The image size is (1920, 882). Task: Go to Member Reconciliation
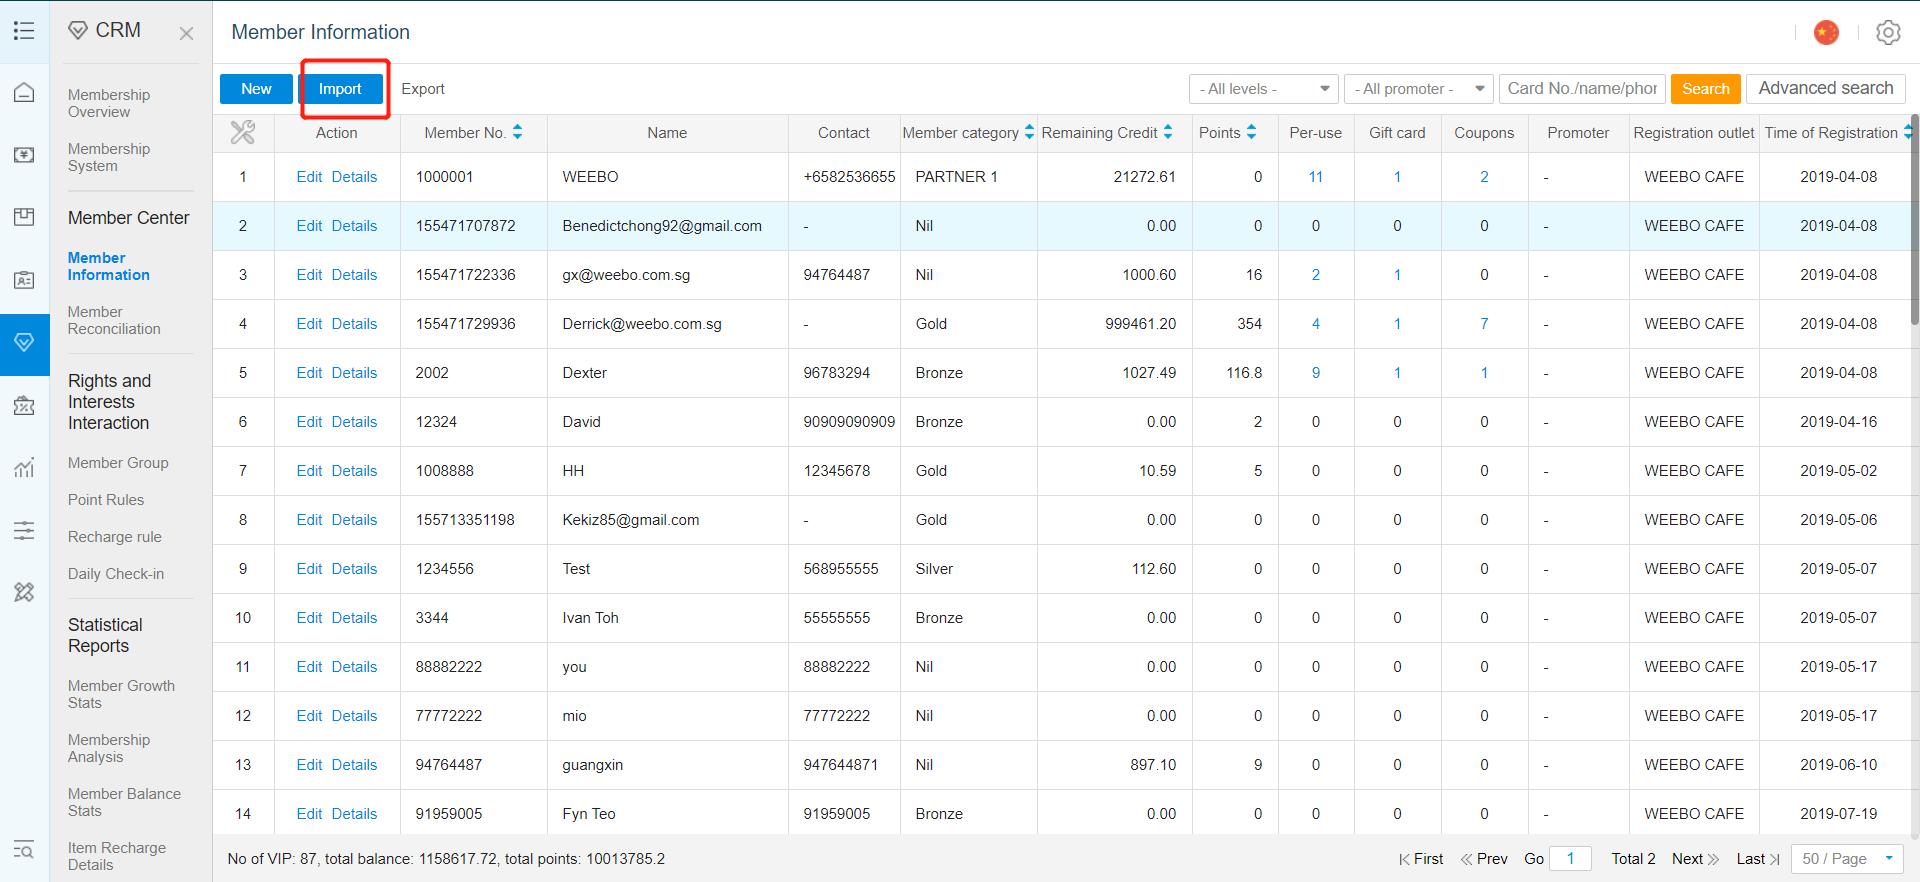(114, 320)
